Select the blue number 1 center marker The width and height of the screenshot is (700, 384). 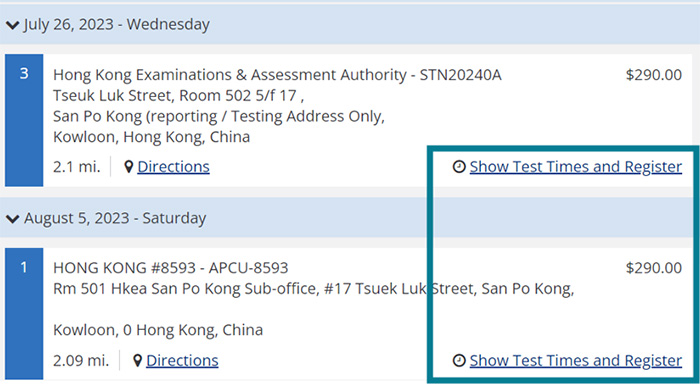click(24, 313)
